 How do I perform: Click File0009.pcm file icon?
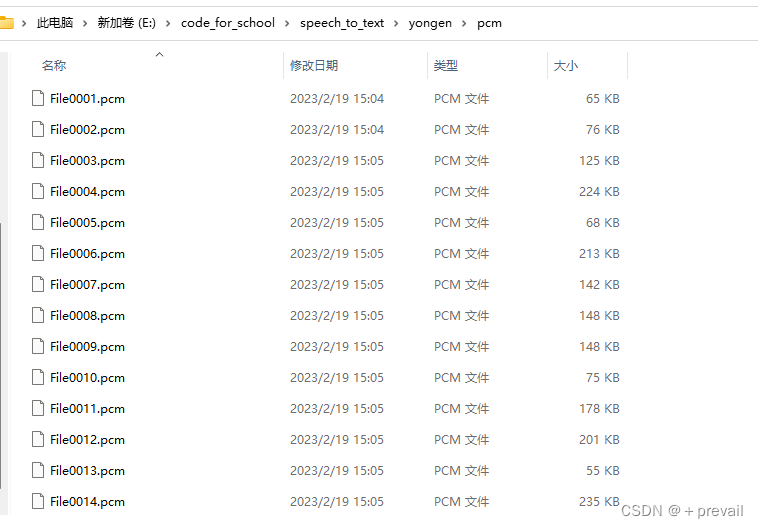[38, 346]
